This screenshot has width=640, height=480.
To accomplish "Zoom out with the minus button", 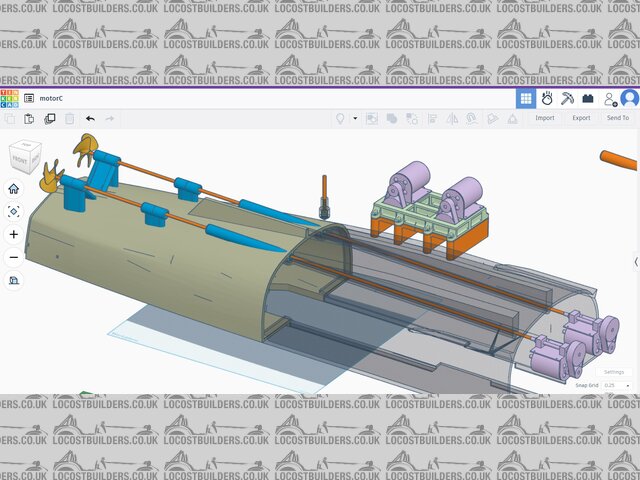I will tap(14, 257).
